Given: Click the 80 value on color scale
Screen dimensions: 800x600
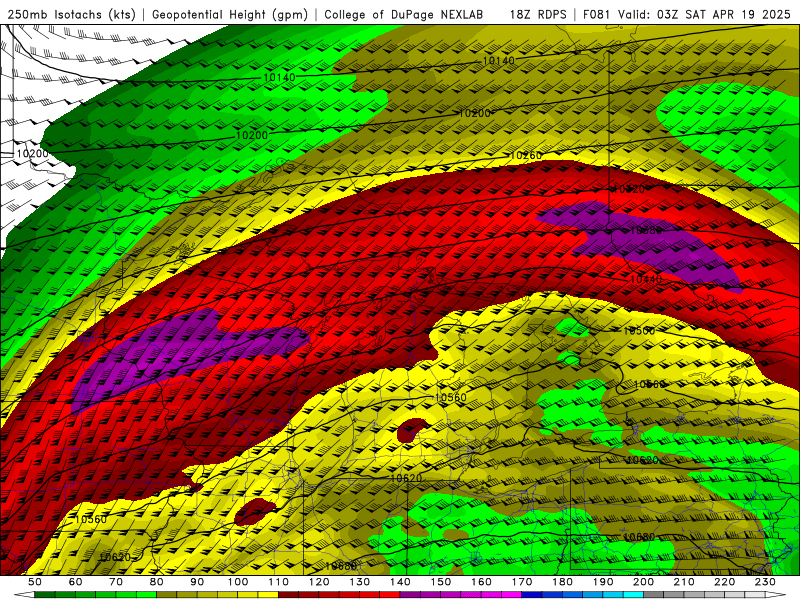Looking at the screenshot, I should pyautogui.click(x=157, y=582).
